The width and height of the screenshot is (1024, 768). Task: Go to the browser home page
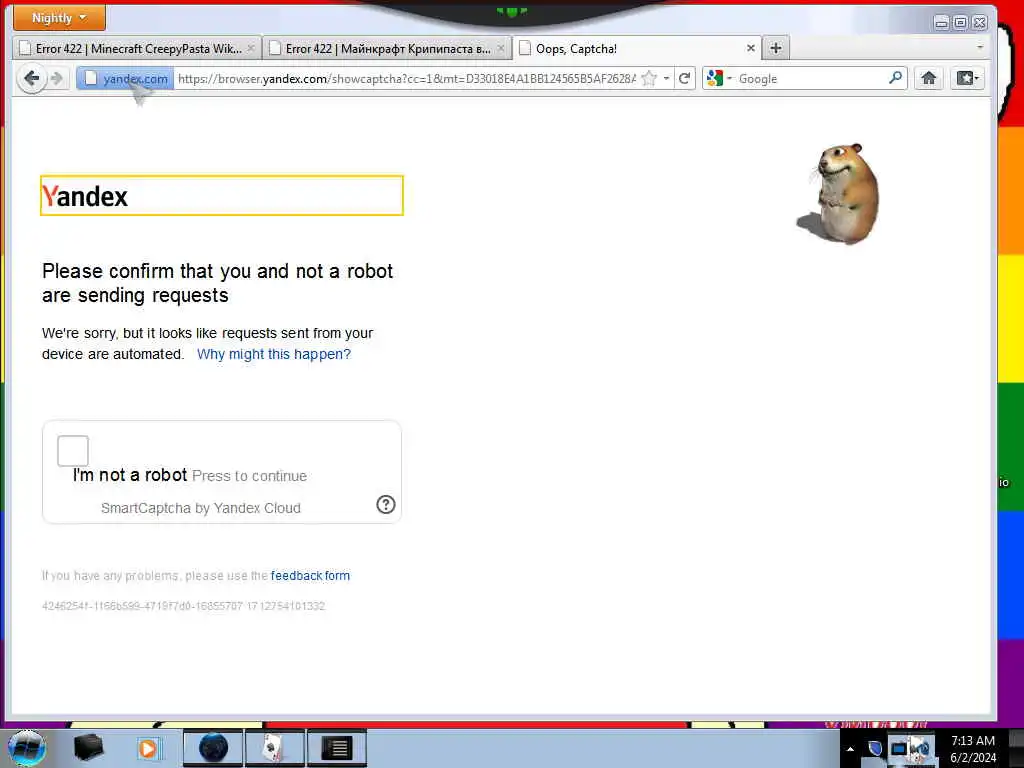[x=929, y=78]
